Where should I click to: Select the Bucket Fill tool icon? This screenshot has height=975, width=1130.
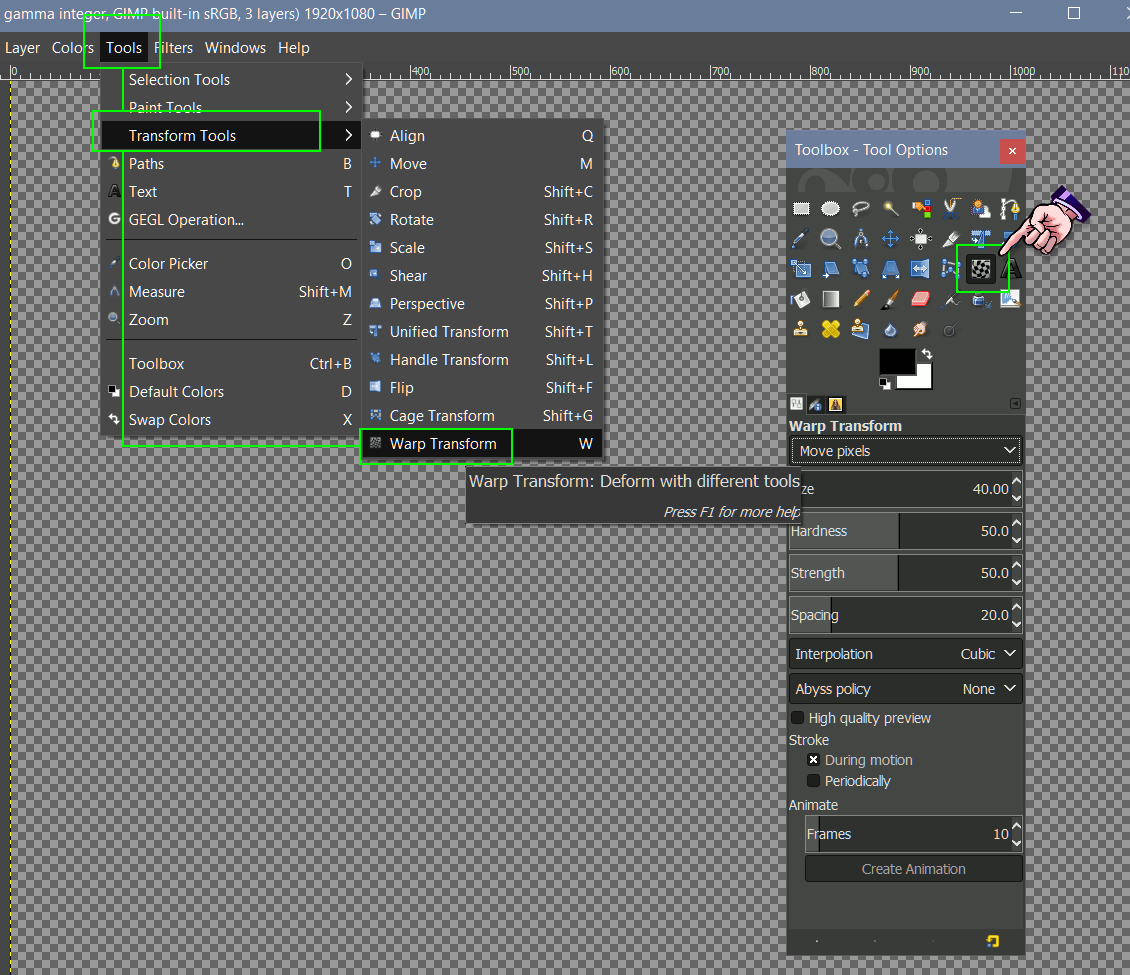[800, 298]
